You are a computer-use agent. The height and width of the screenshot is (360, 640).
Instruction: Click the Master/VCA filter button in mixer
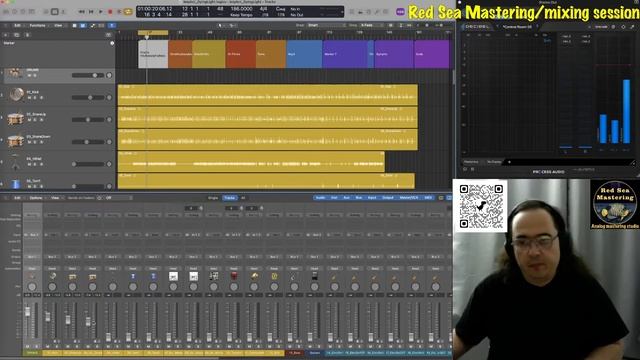coord(409,198)
